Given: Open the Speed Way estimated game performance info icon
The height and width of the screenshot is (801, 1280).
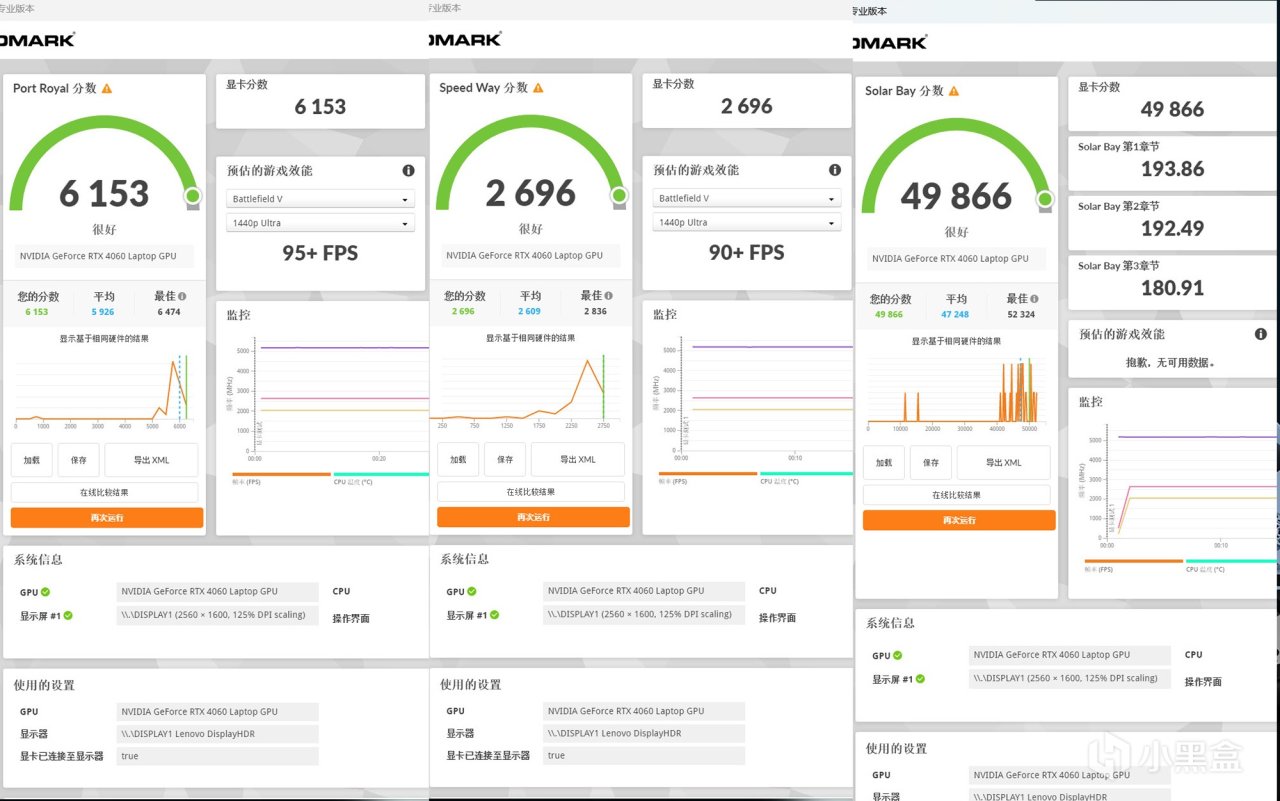Looking at the screenshot, I should coord(835,170).
